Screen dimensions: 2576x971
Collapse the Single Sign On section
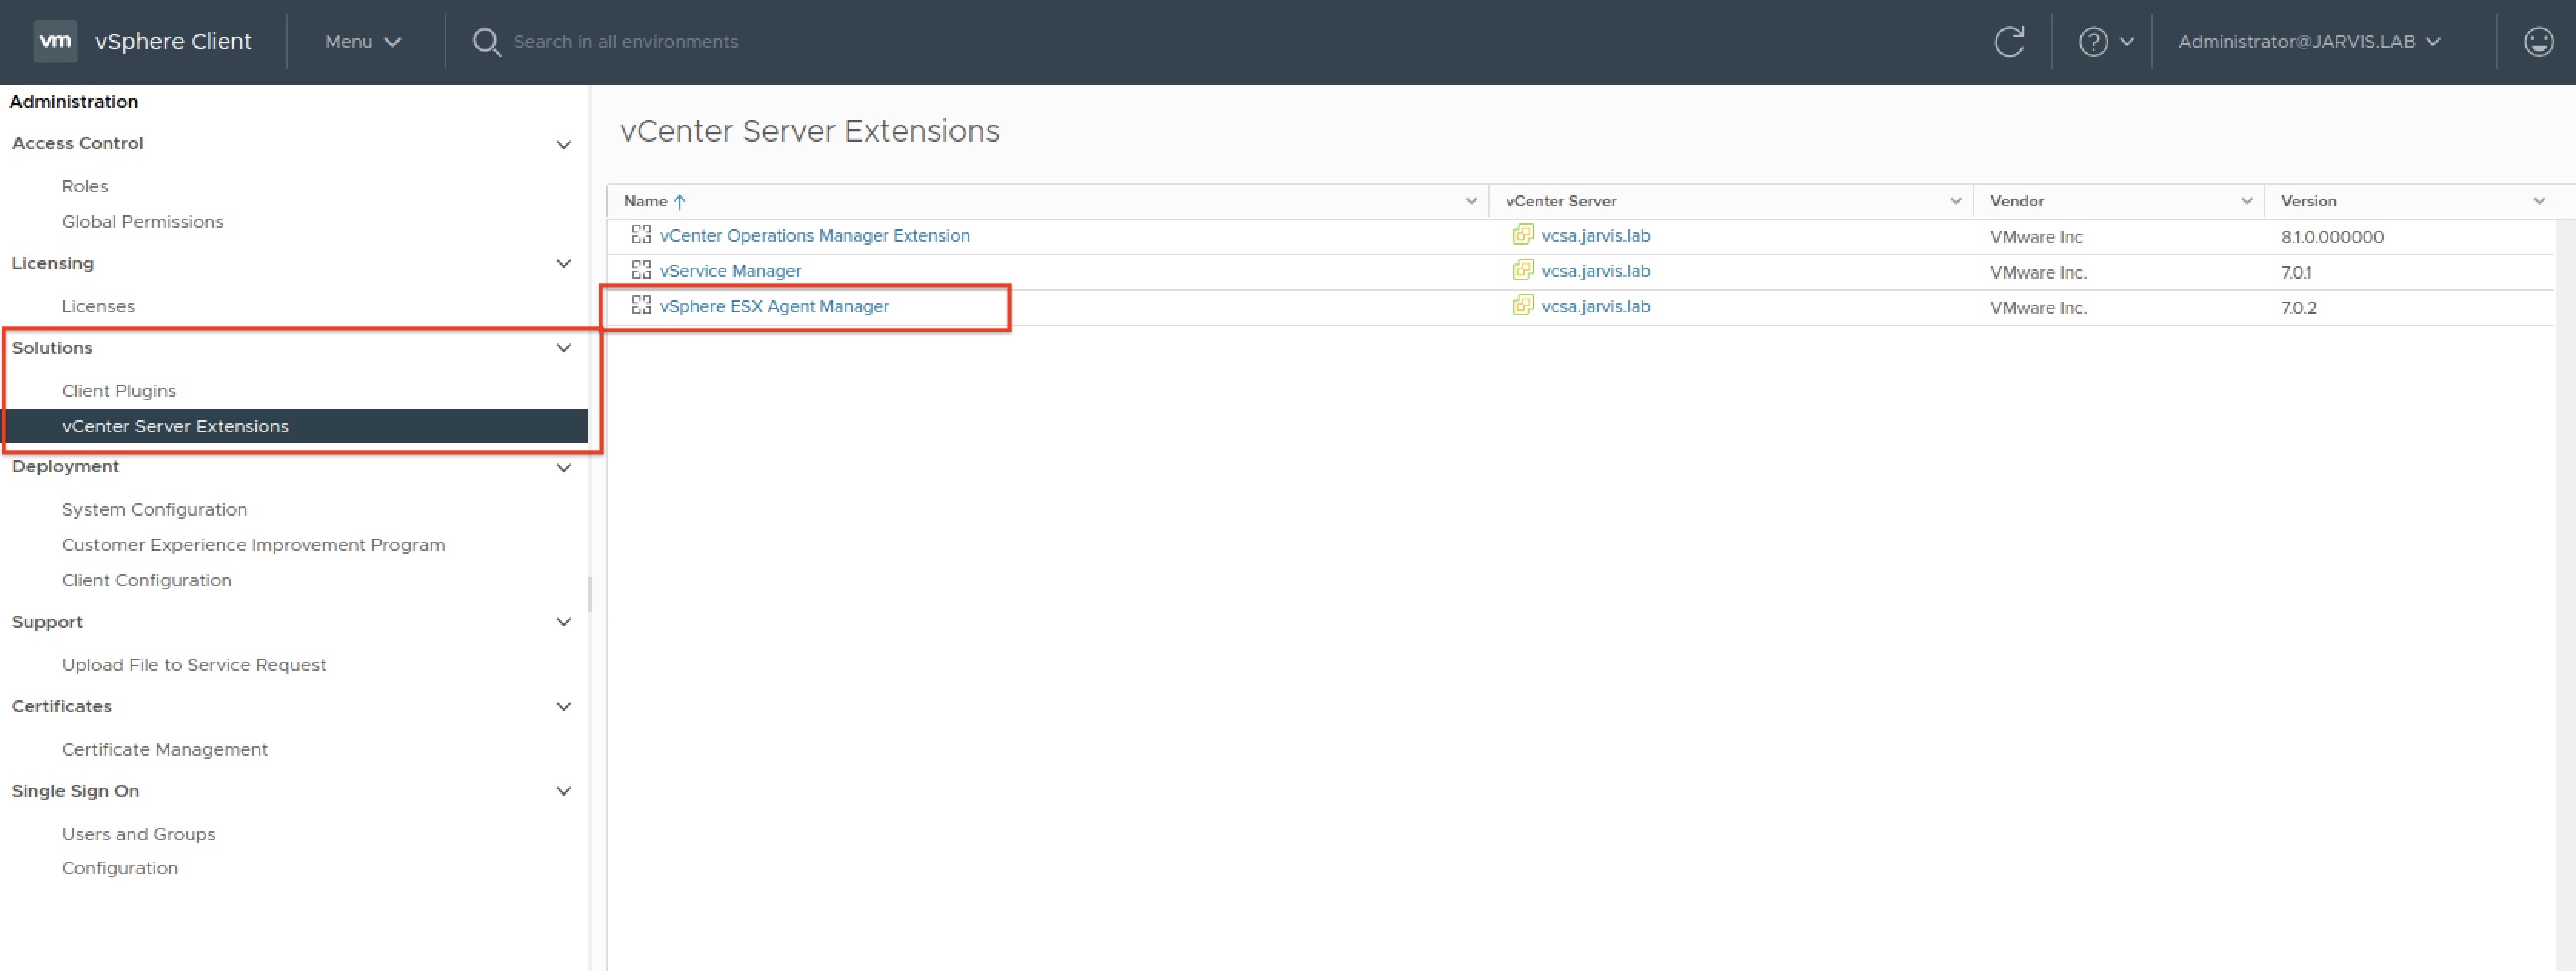coord(563,791)
